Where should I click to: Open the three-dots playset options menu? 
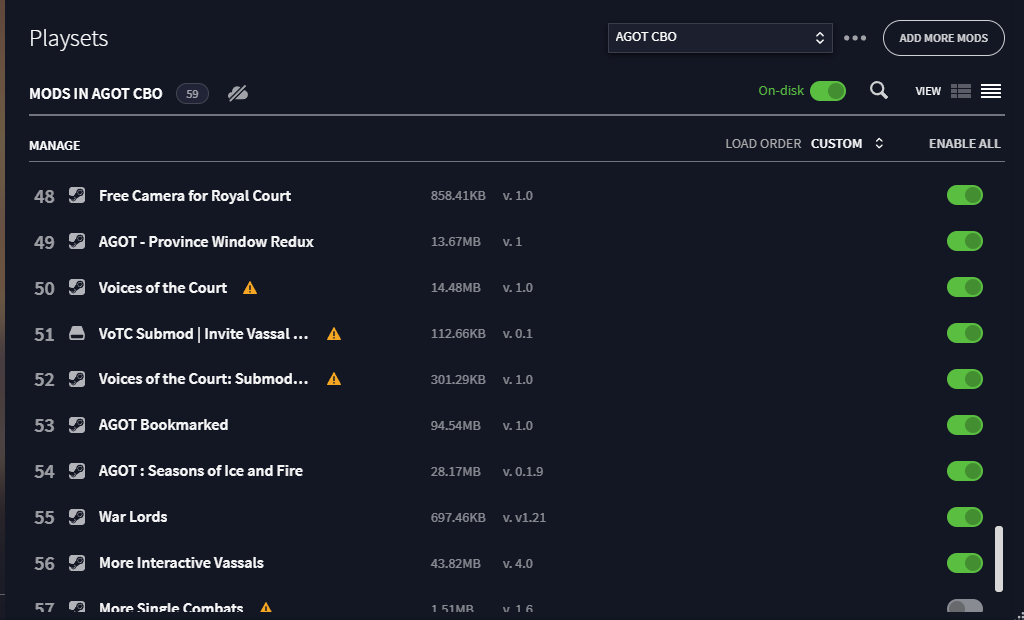pos(855,38)
